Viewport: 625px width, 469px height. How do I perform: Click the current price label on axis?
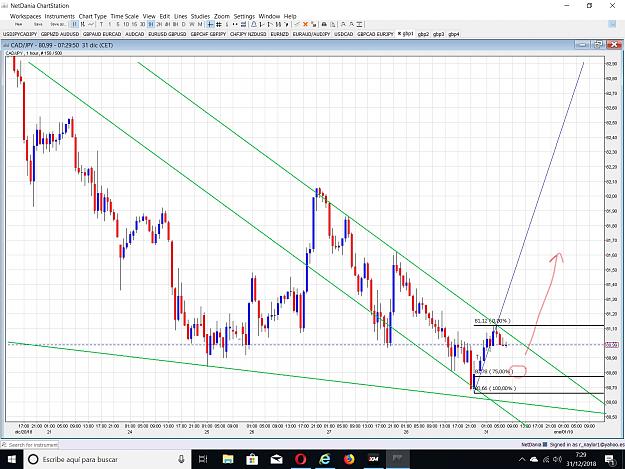tap(612, 345)
